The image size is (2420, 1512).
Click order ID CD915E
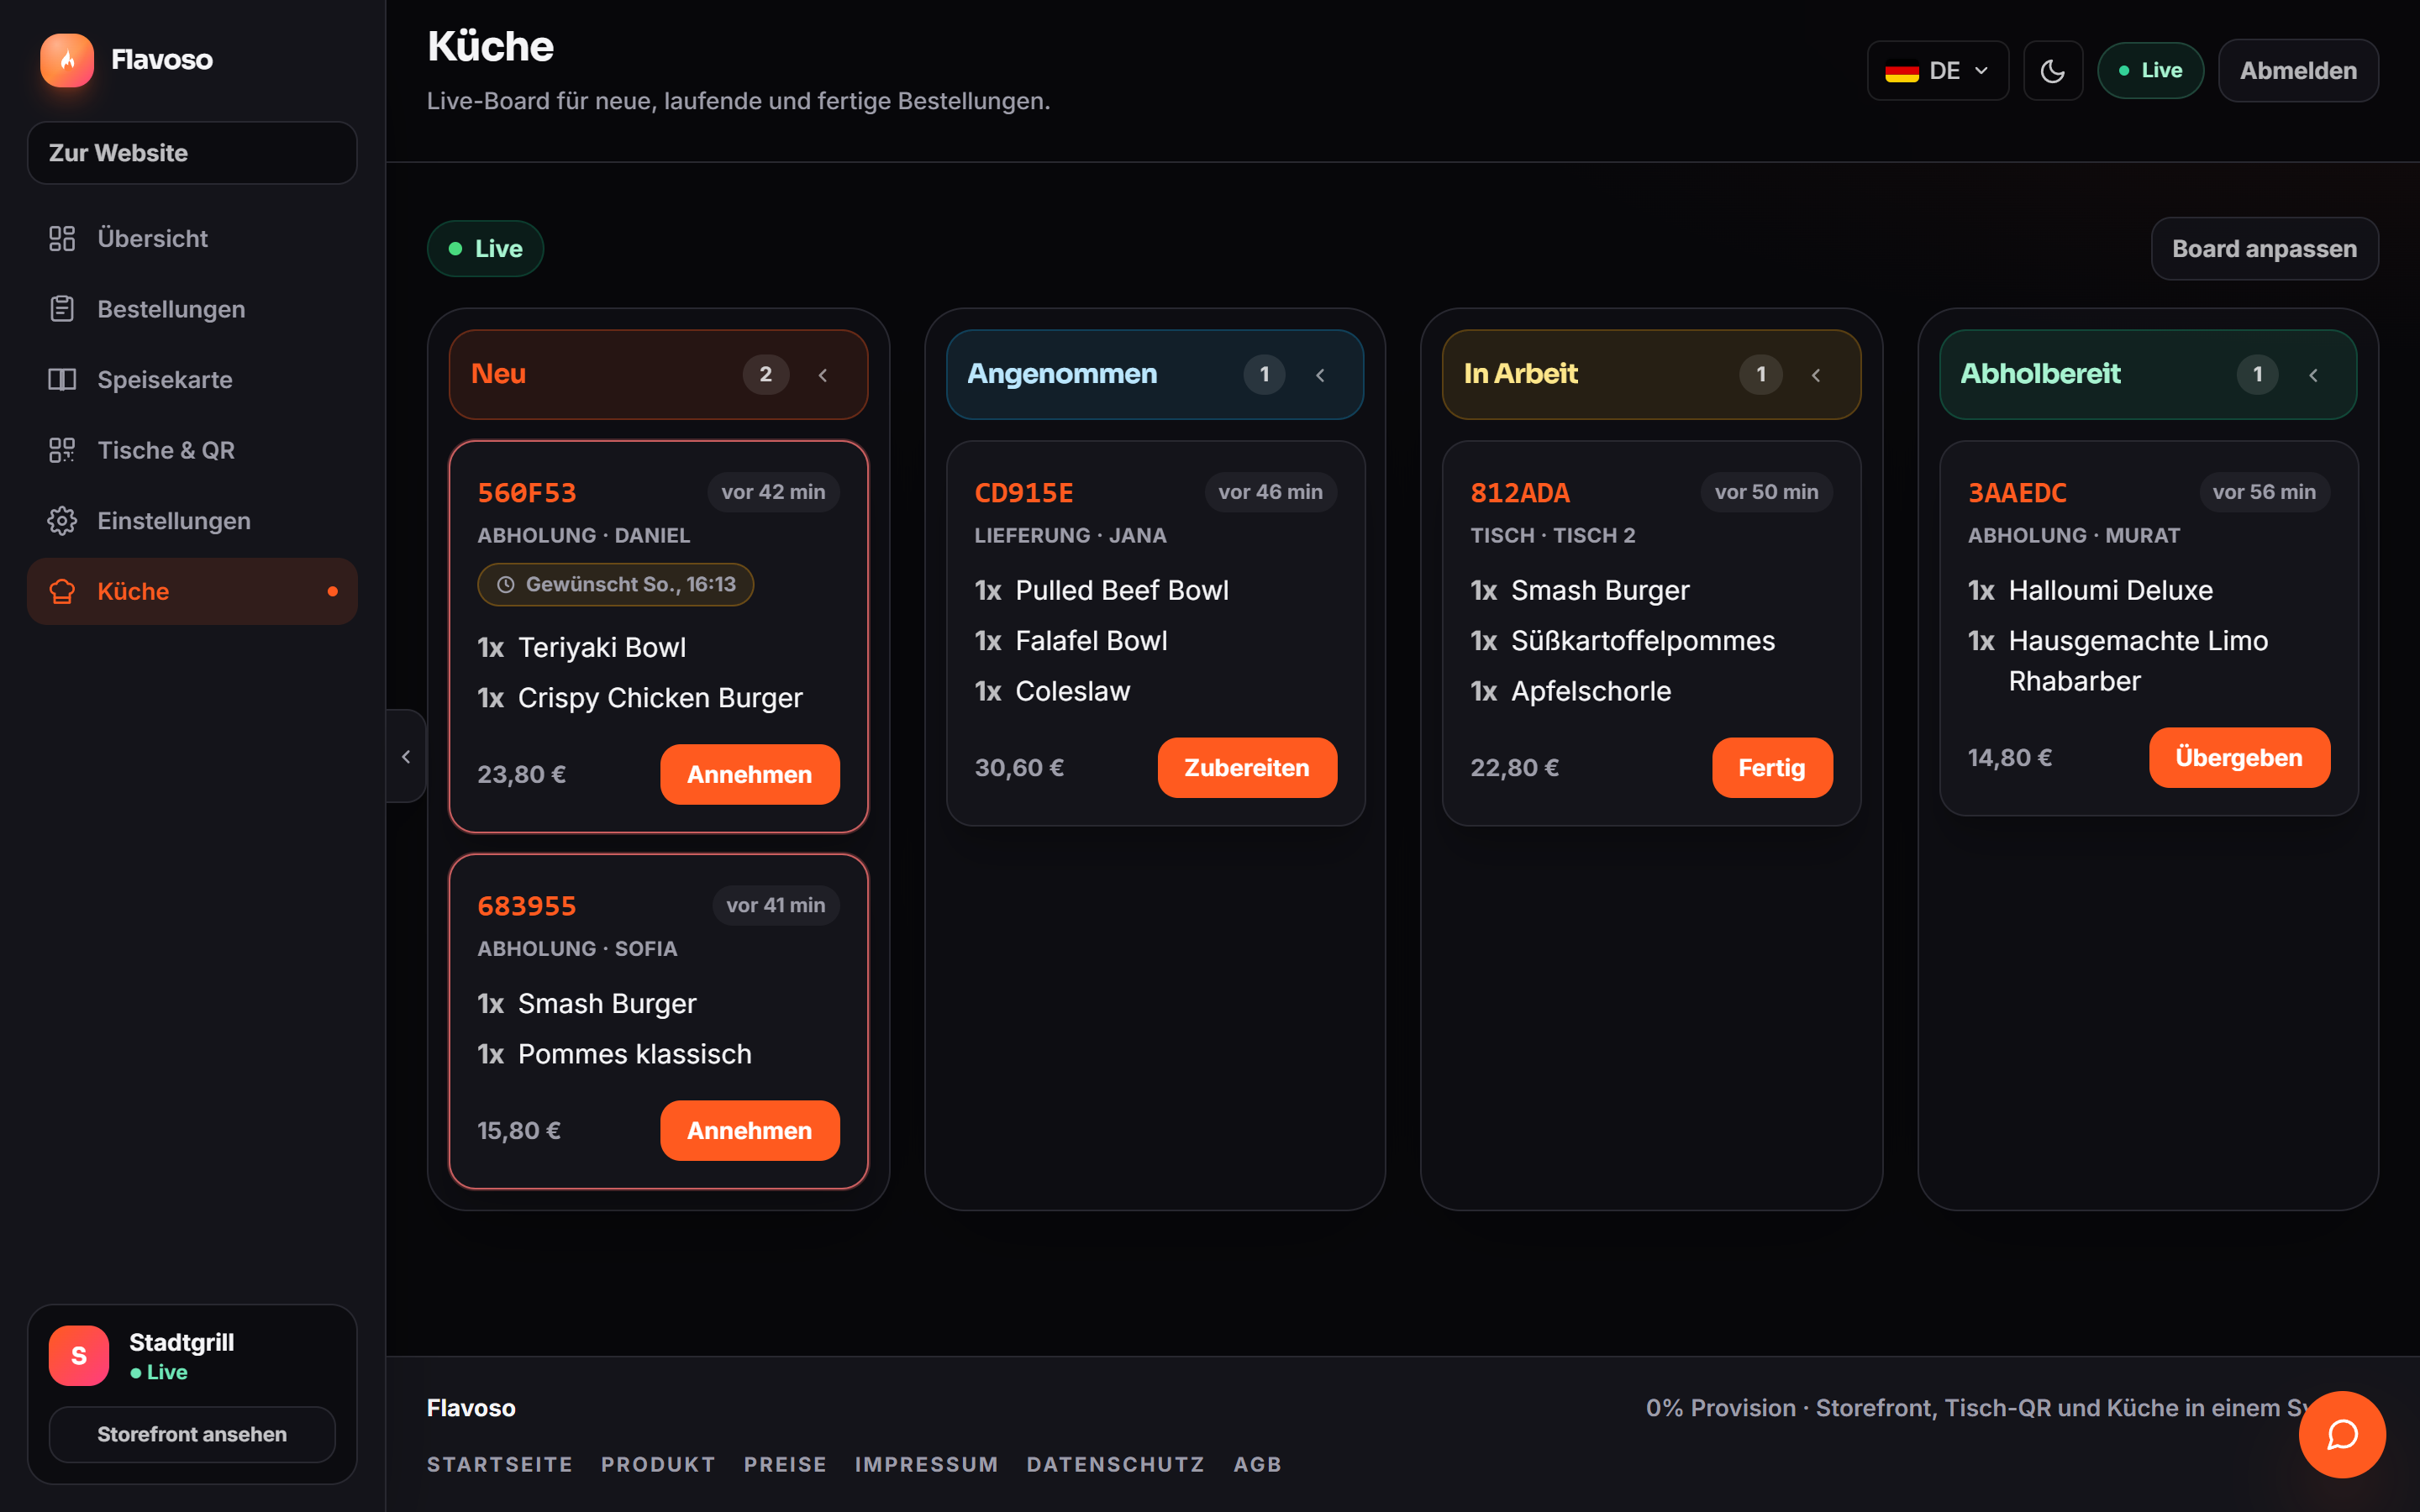point(1024,493)
